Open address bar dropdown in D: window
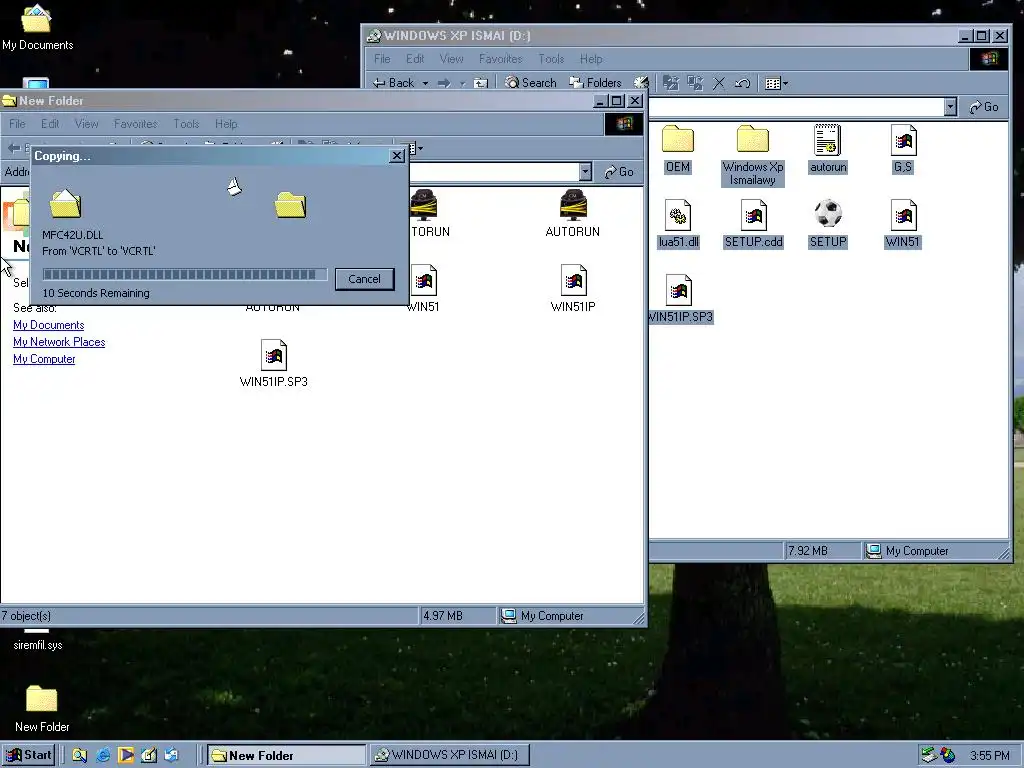 [950, 106]
